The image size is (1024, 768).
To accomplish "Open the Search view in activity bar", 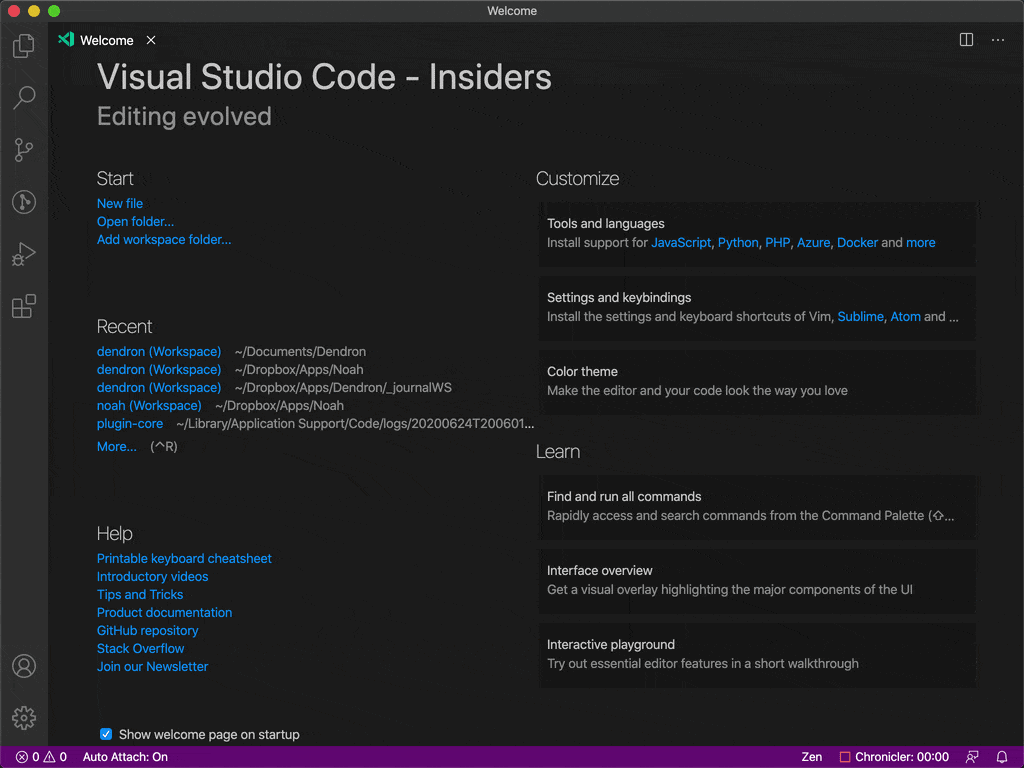I will (24, 98).
